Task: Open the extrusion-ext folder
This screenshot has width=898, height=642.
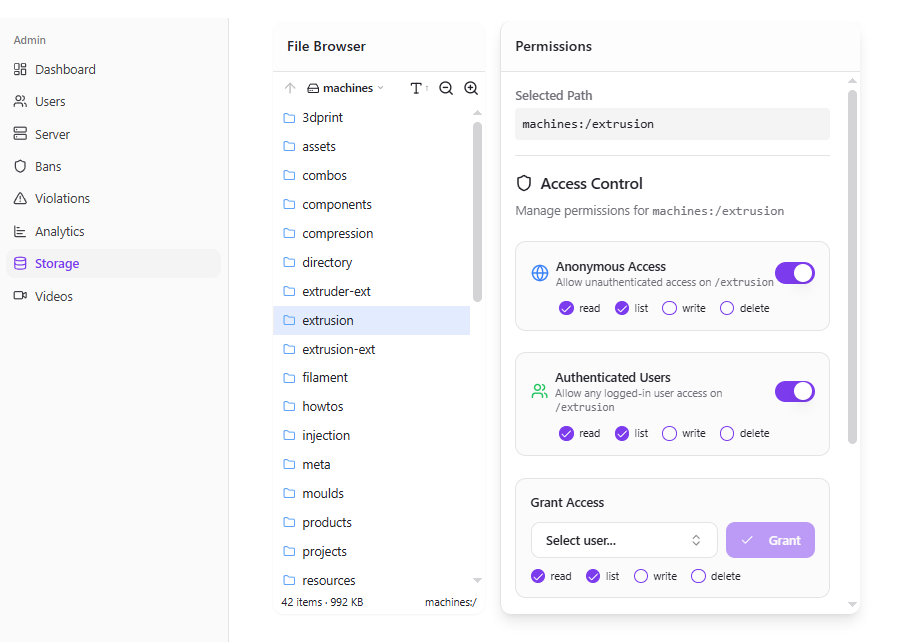Action: [338, 349]
